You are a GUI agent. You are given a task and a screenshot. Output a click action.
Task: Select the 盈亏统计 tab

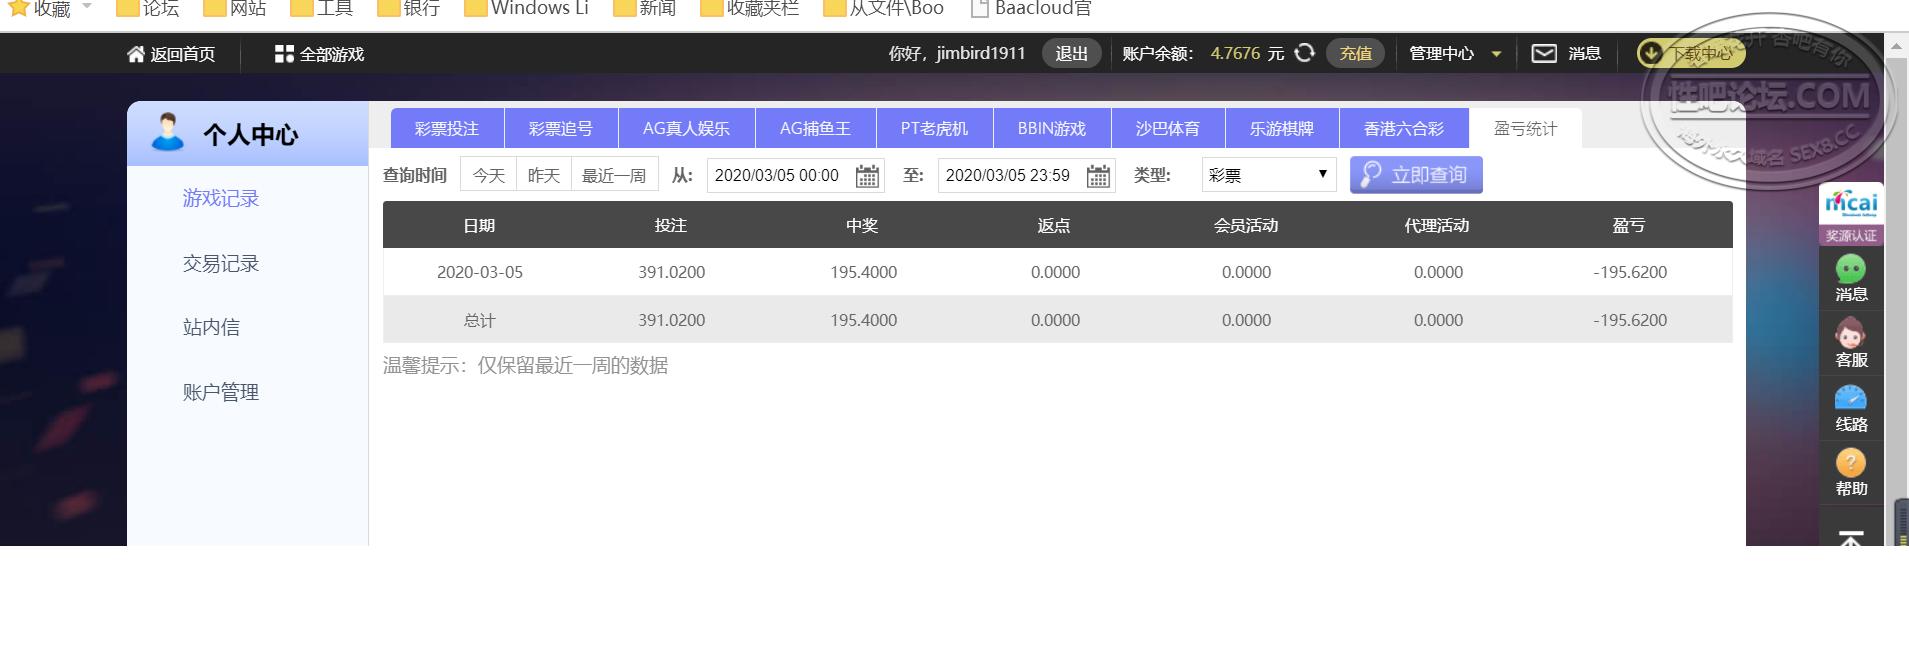(1525, 129)
